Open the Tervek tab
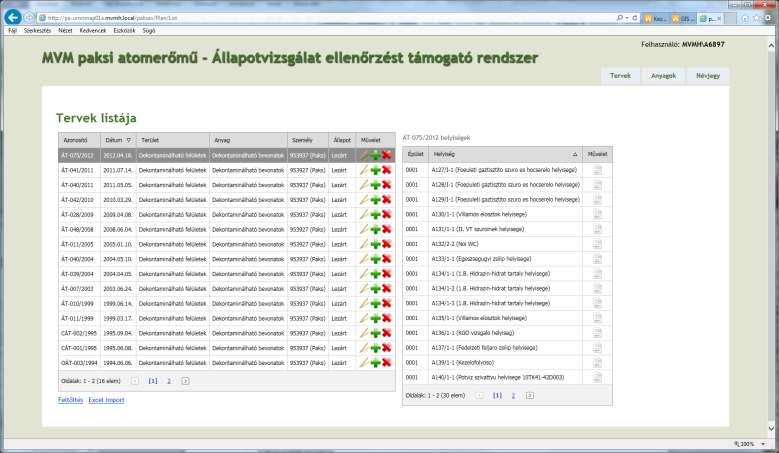This screenshot has height=453, width=779. [x=620, y=76]
